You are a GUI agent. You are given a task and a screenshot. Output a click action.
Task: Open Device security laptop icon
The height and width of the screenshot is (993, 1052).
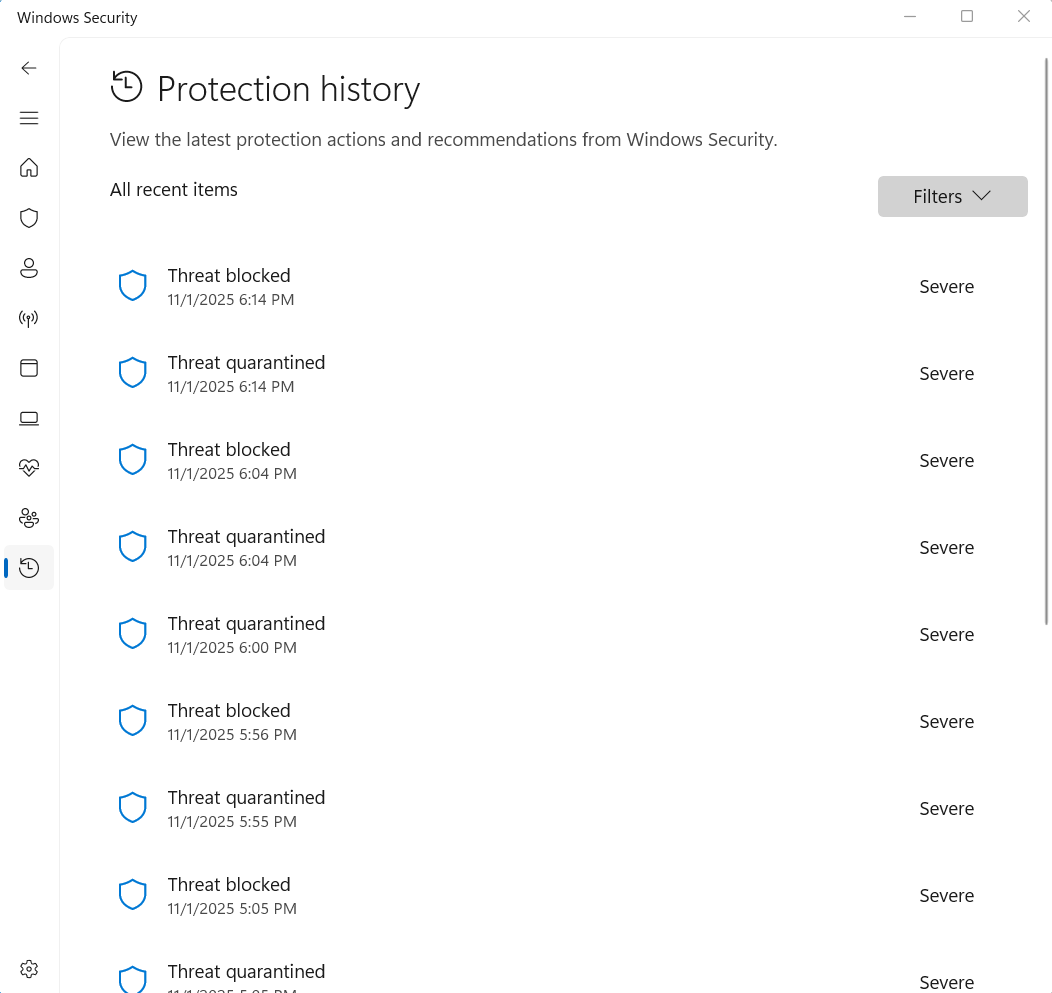[29, 418]
